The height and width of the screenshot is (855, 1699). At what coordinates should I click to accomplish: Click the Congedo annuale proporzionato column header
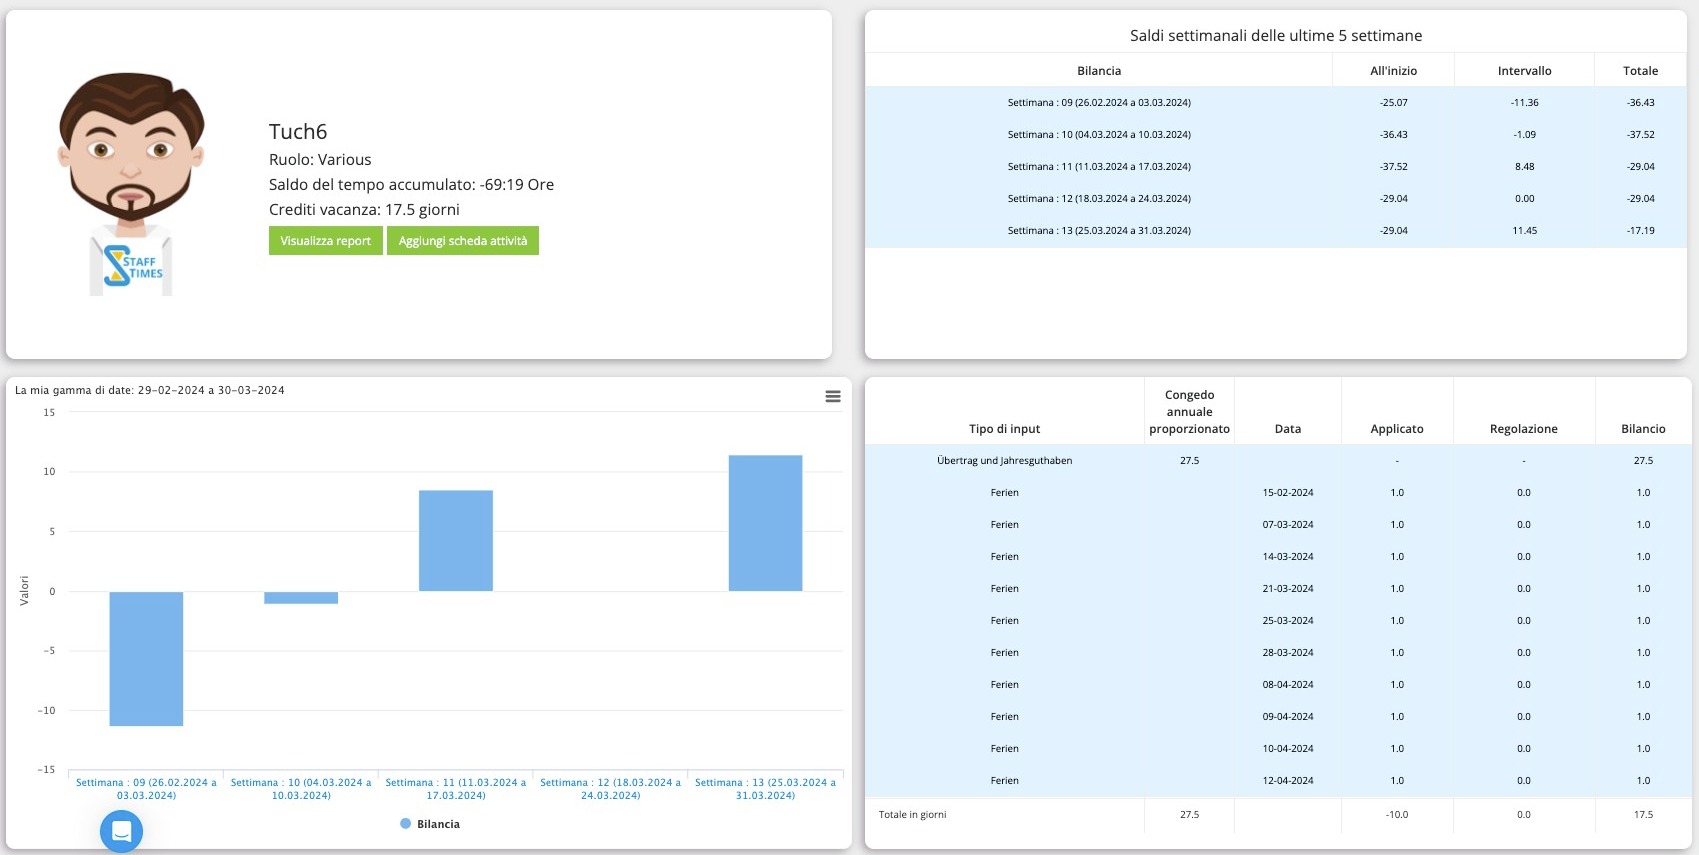point(1189,412)
